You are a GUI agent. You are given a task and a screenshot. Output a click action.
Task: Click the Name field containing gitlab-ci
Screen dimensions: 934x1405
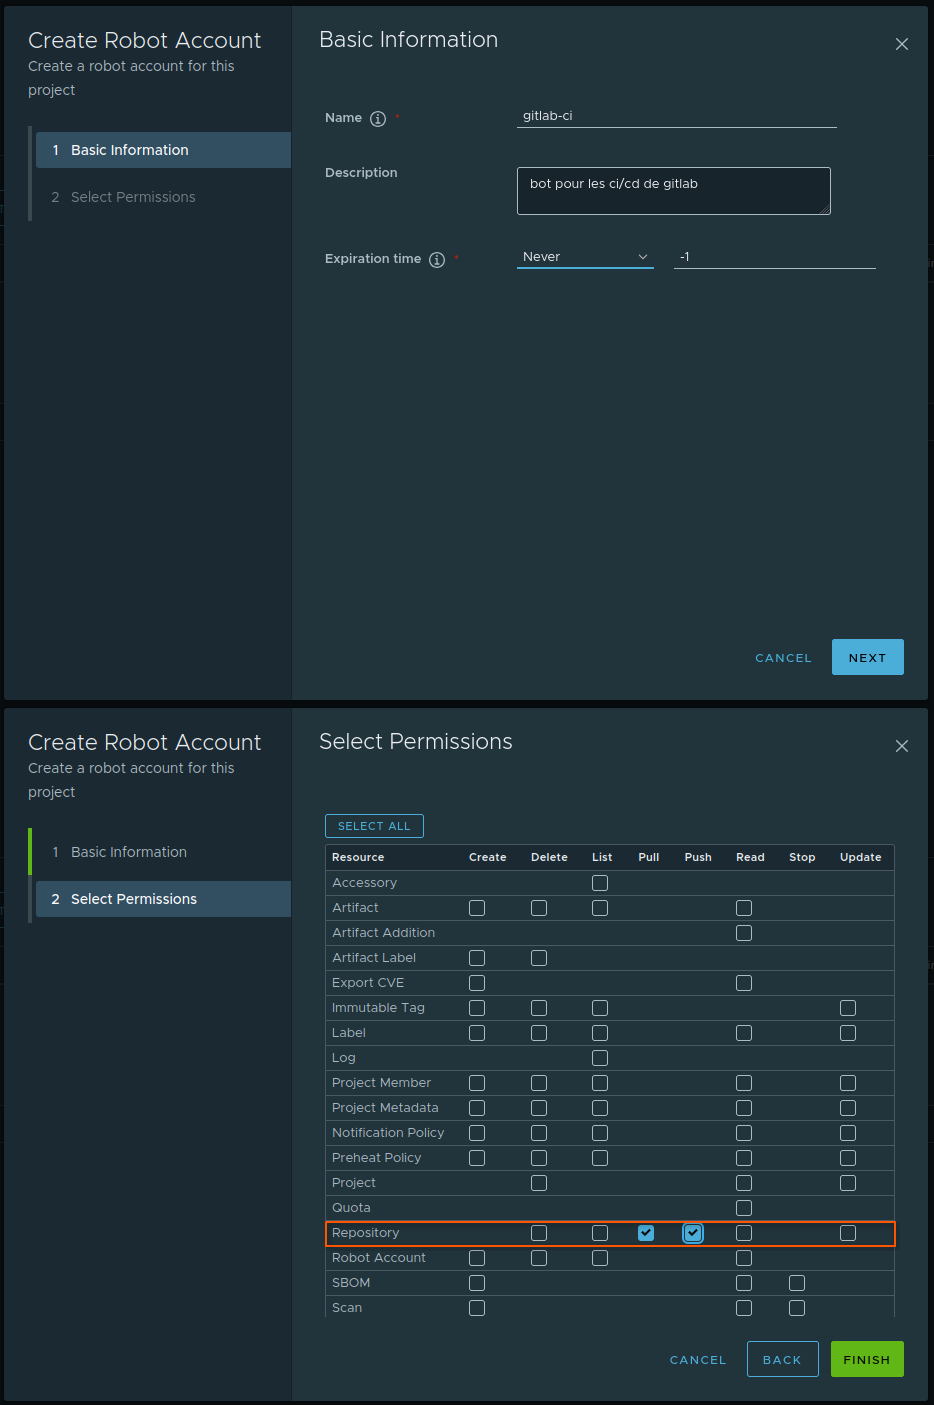(677, 116)
